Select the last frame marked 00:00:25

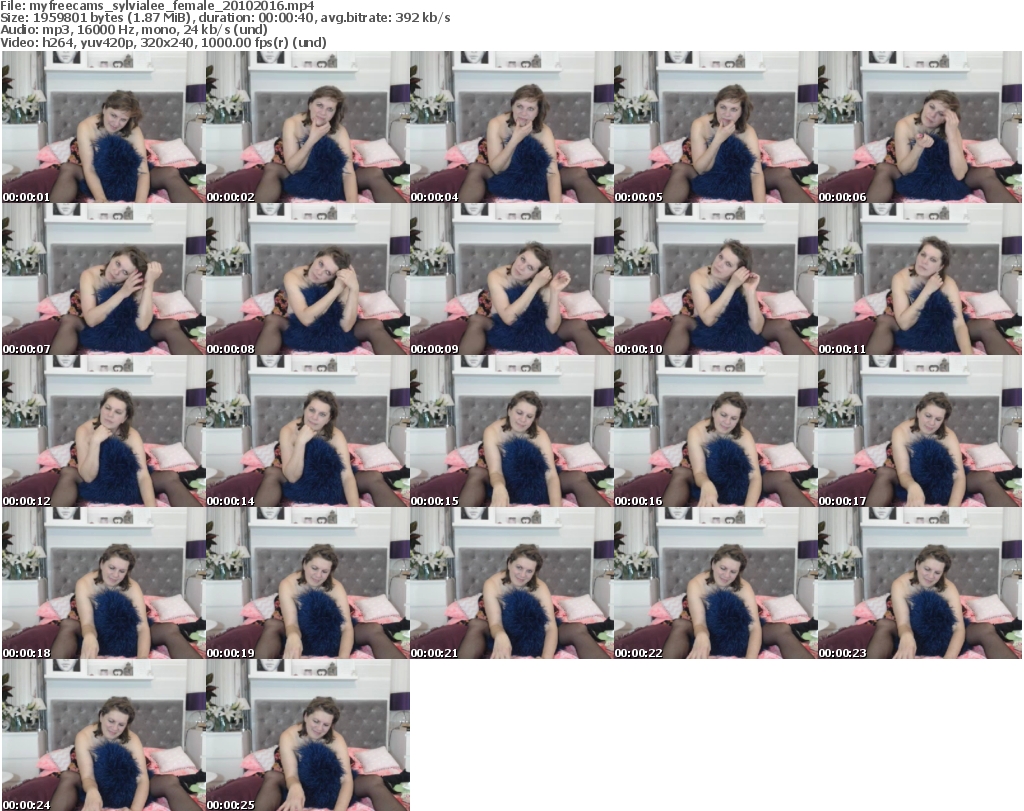click(x=308, y=735)
